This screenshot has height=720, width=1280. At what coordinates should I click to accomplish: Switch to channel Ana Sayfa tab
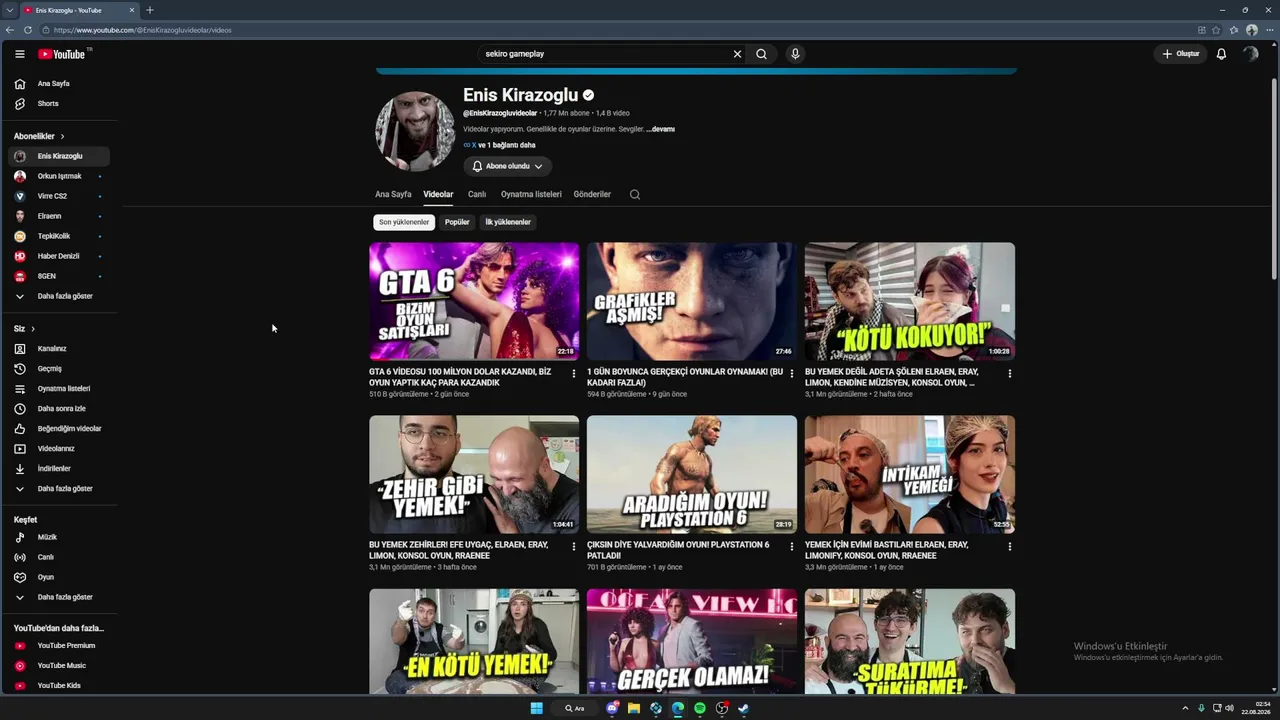click(393, 195)
